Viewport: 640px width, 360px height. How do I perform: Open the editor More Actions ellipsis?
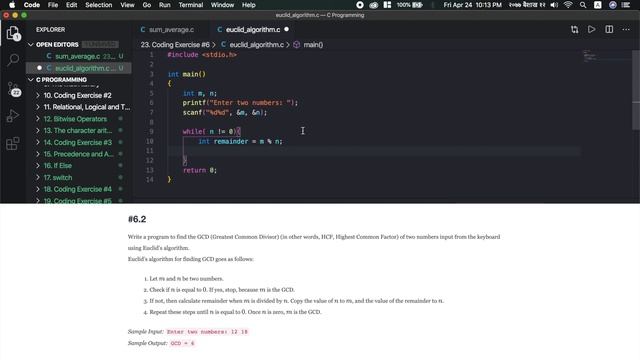pyautogui.click(x=626, y=29)
